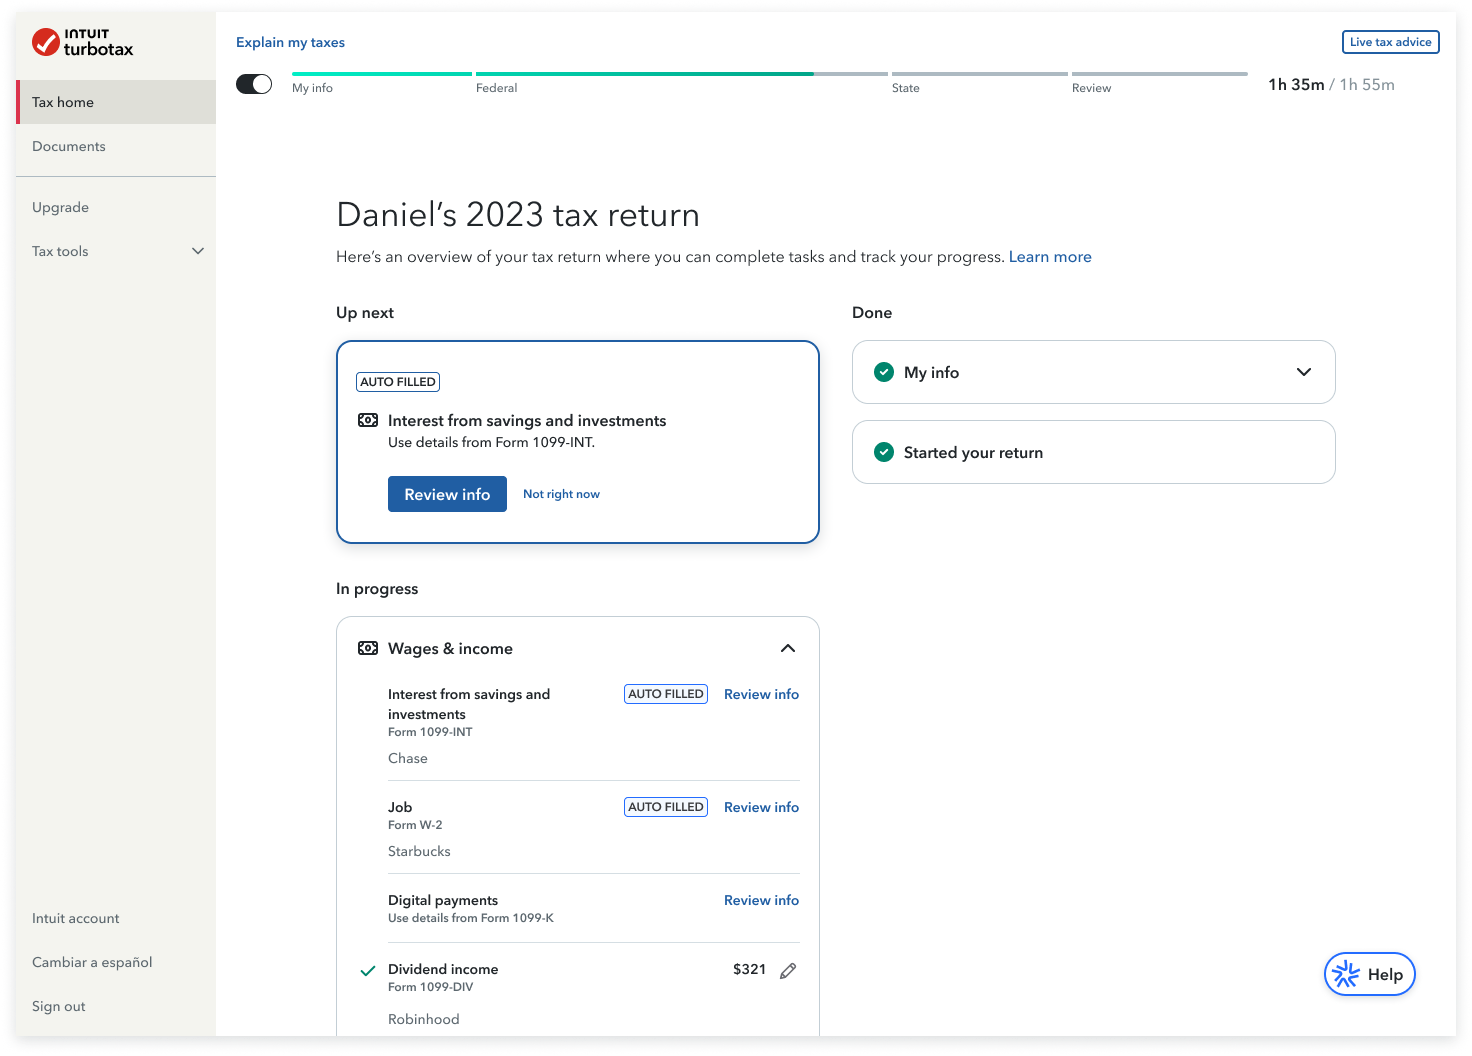Click the green checkmark beside Started your return

pyautogui.click(x=884, y=452)
